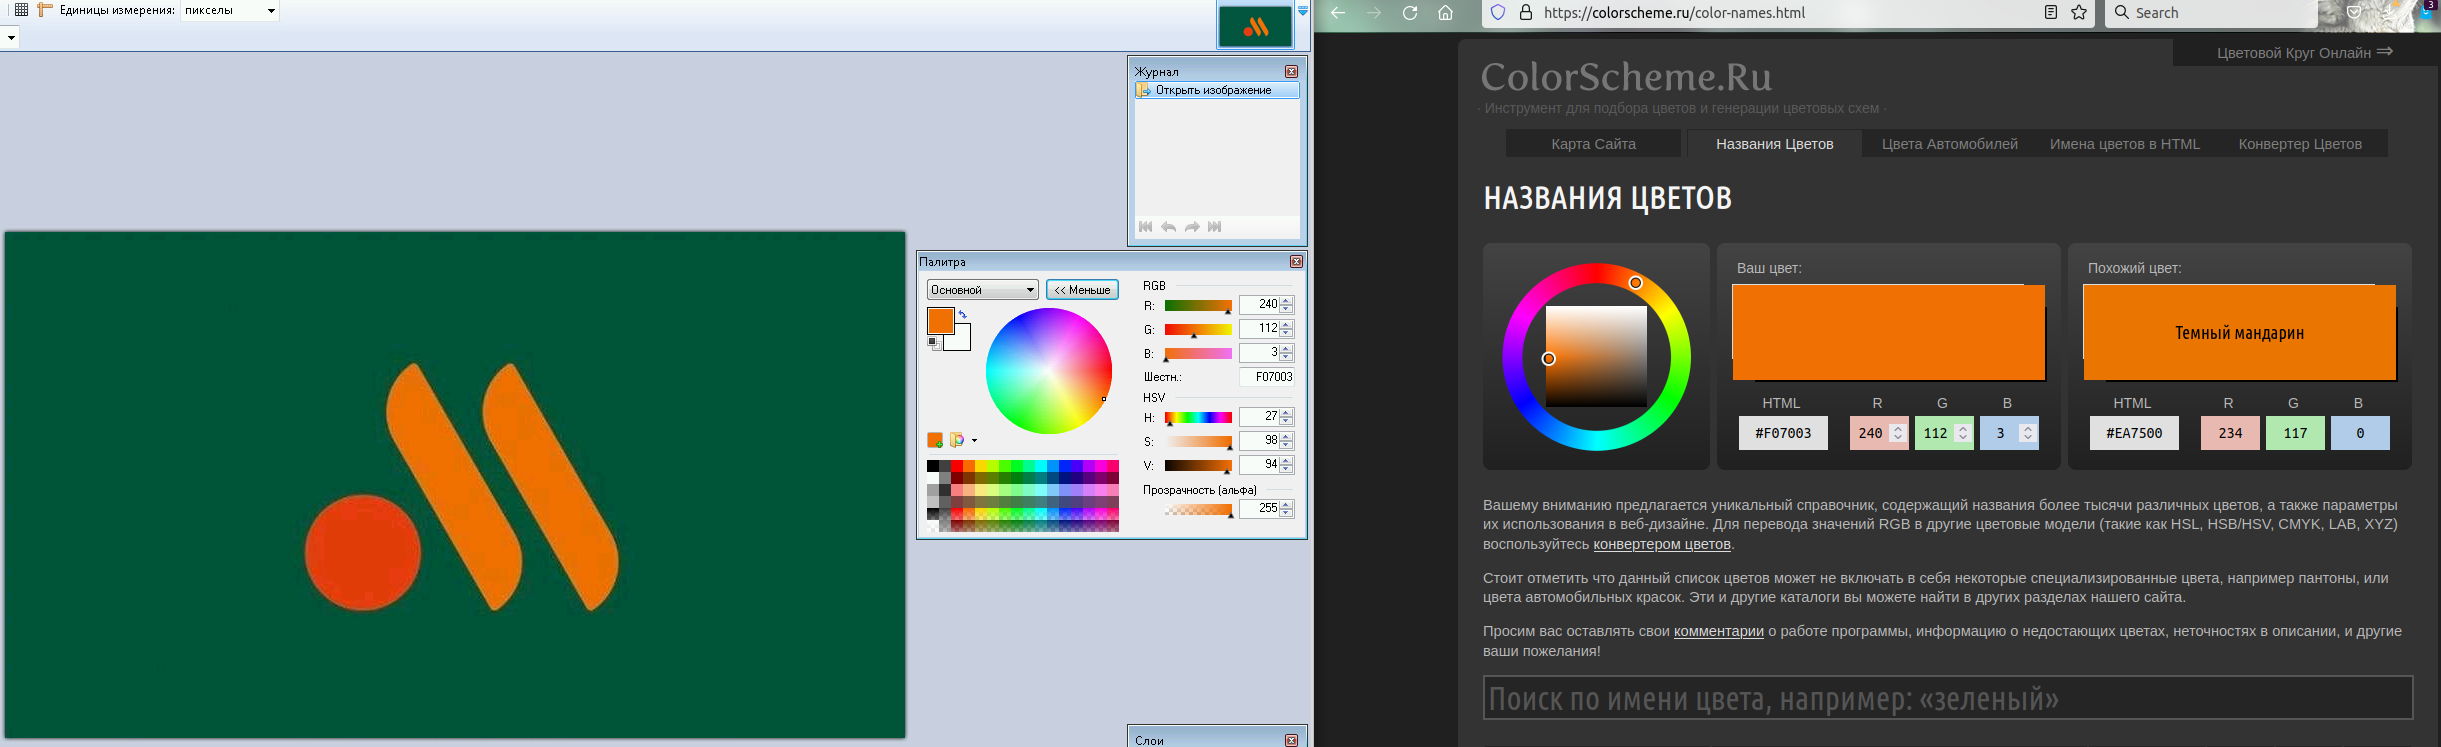The width and height of the screenshot is (2441, 747).
Task: Click the rewind-to-first history step icon
Action: [1146, 227]
